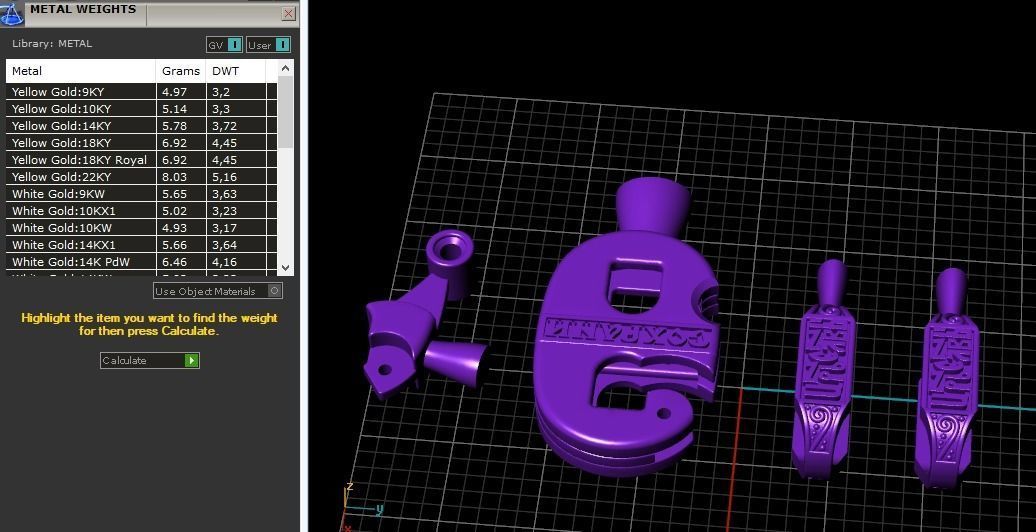The height and width of the screenshot is (532, 1036).
Task: Click the metal list scroll down arrow
Action: coord(285,268)
